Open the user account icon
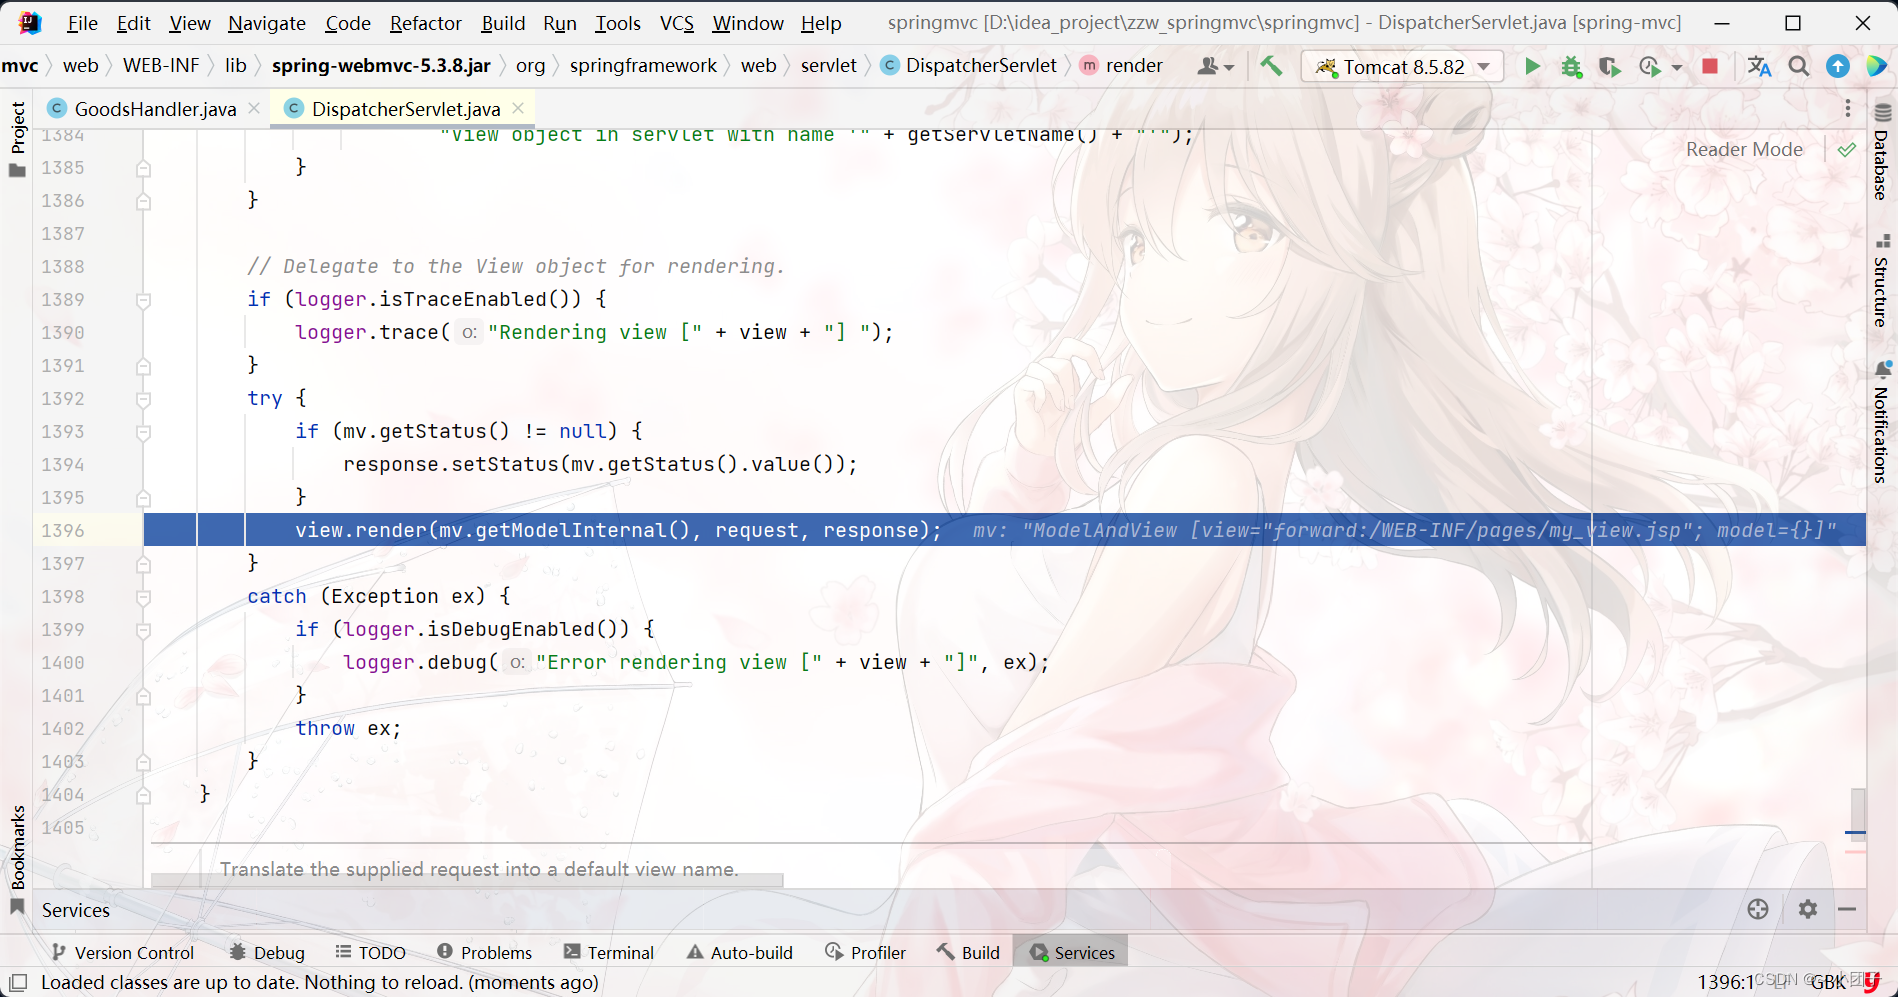Screen dimensions: 1898x997 point(1208,66)
